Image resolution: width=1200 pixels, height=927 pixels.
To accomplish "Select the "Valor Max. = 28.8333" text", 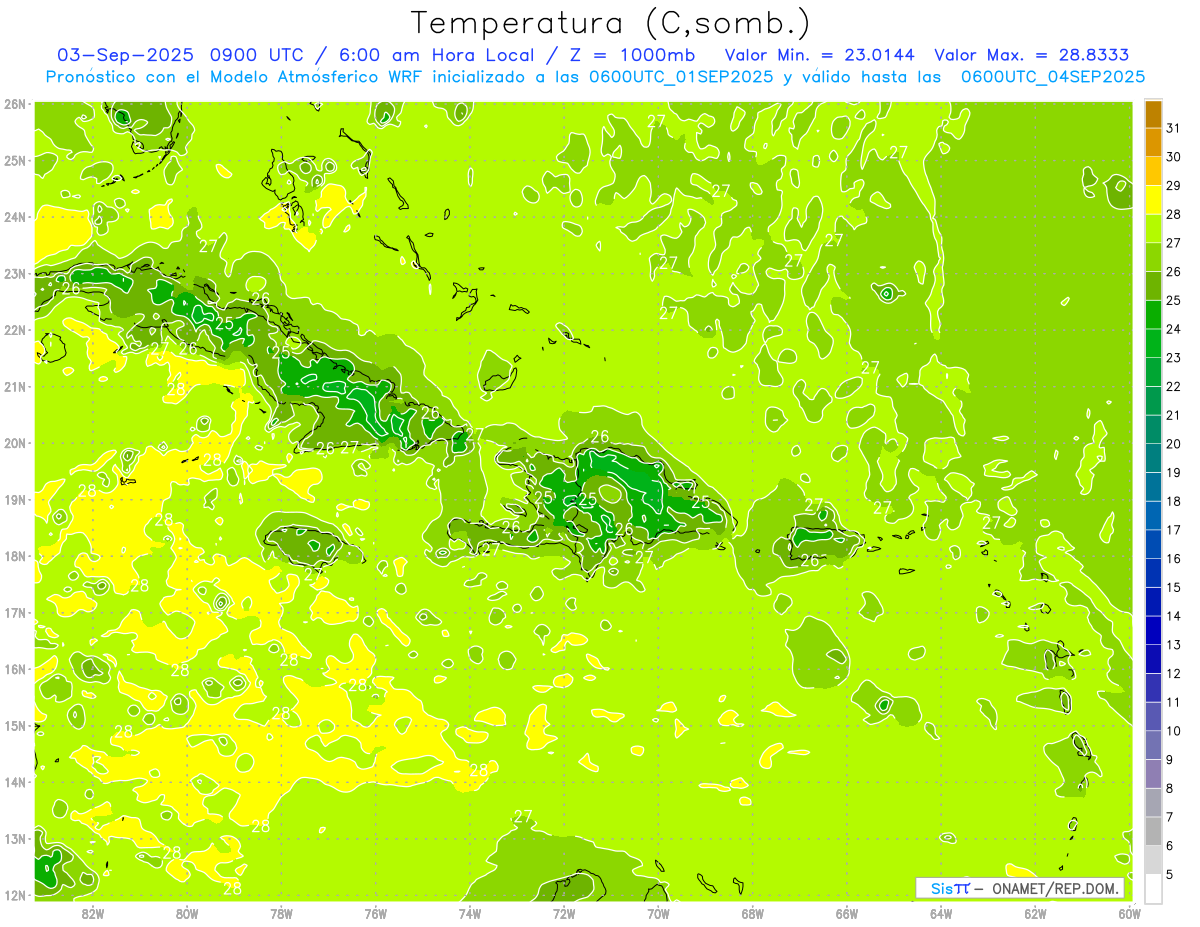I will click(x=1032, y=55).
